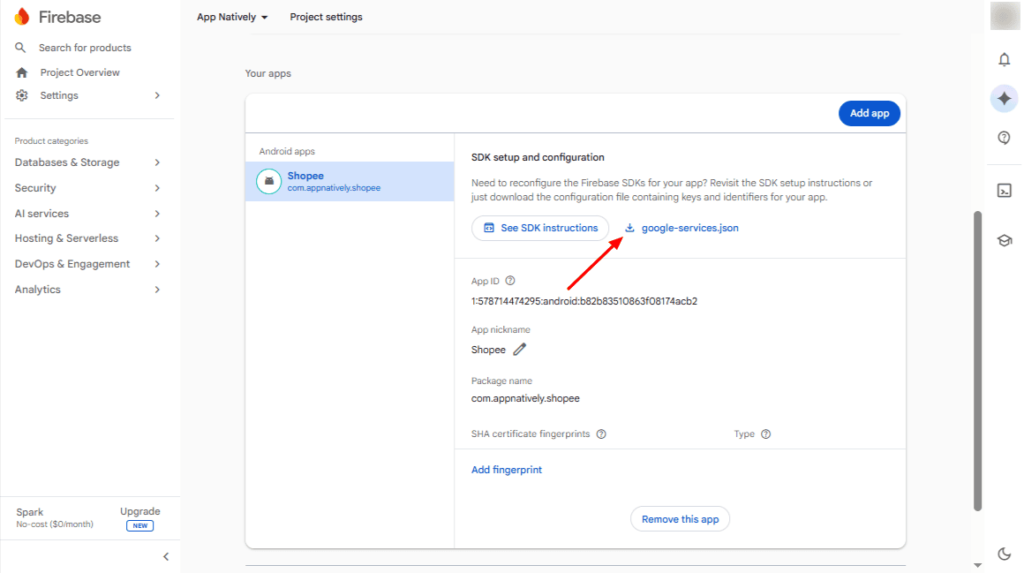The image size is (1024, 573).
Task: Click the 'Product categories' label
Action: (51, 140)
